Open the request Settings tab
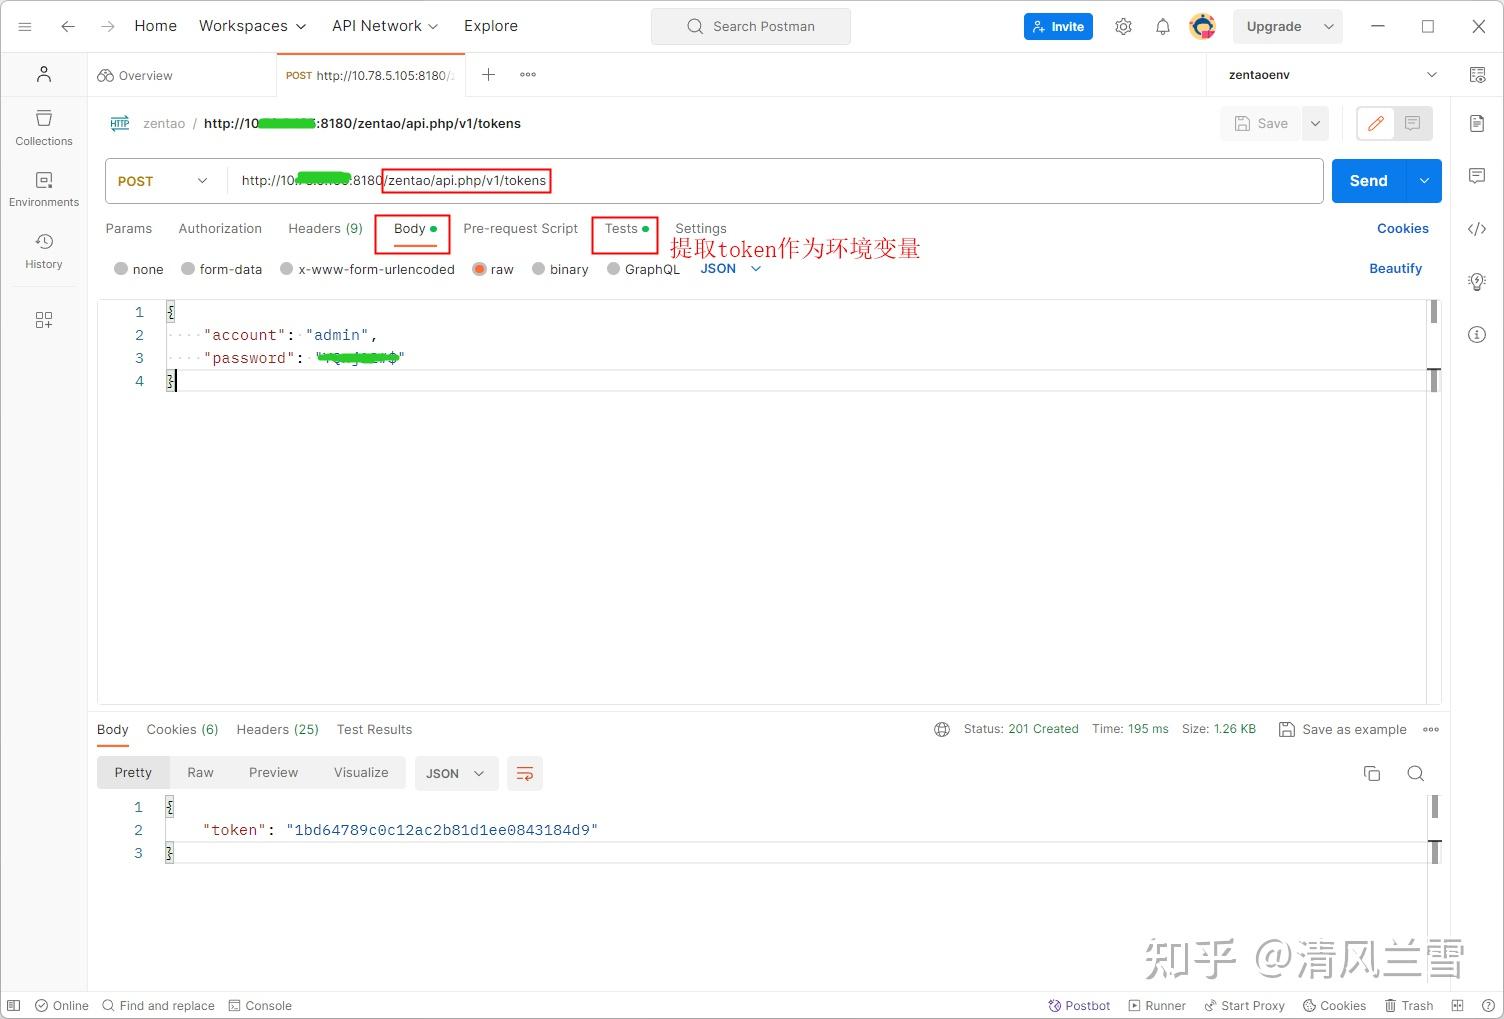Screen dimensions: 1504x1019 (x=701, y=229)
